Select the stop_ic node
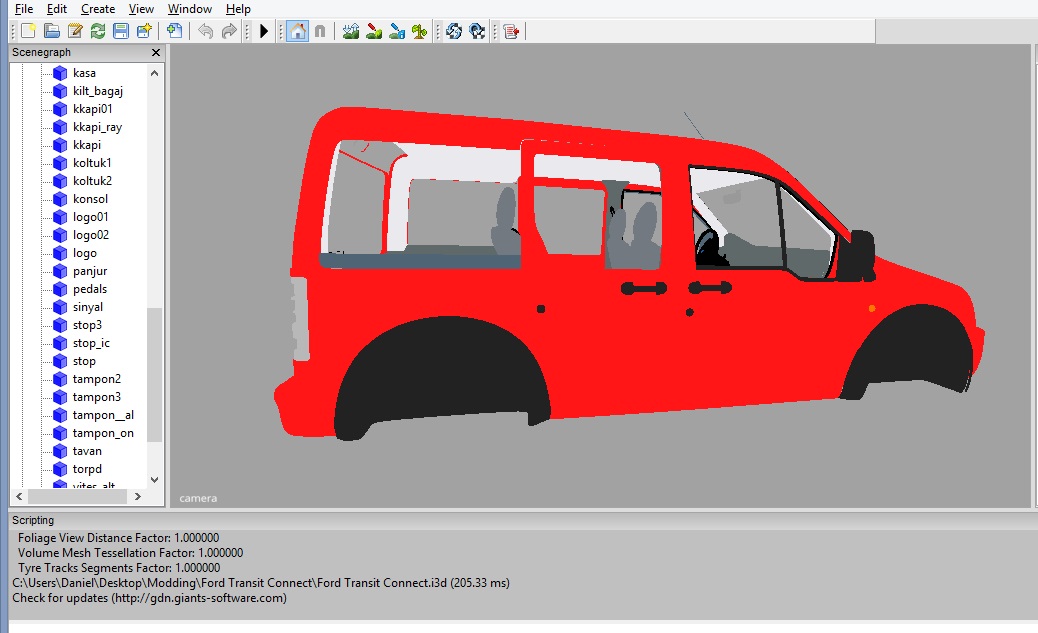This screenshot has height=633, width=1038. [x=91, y=343]
